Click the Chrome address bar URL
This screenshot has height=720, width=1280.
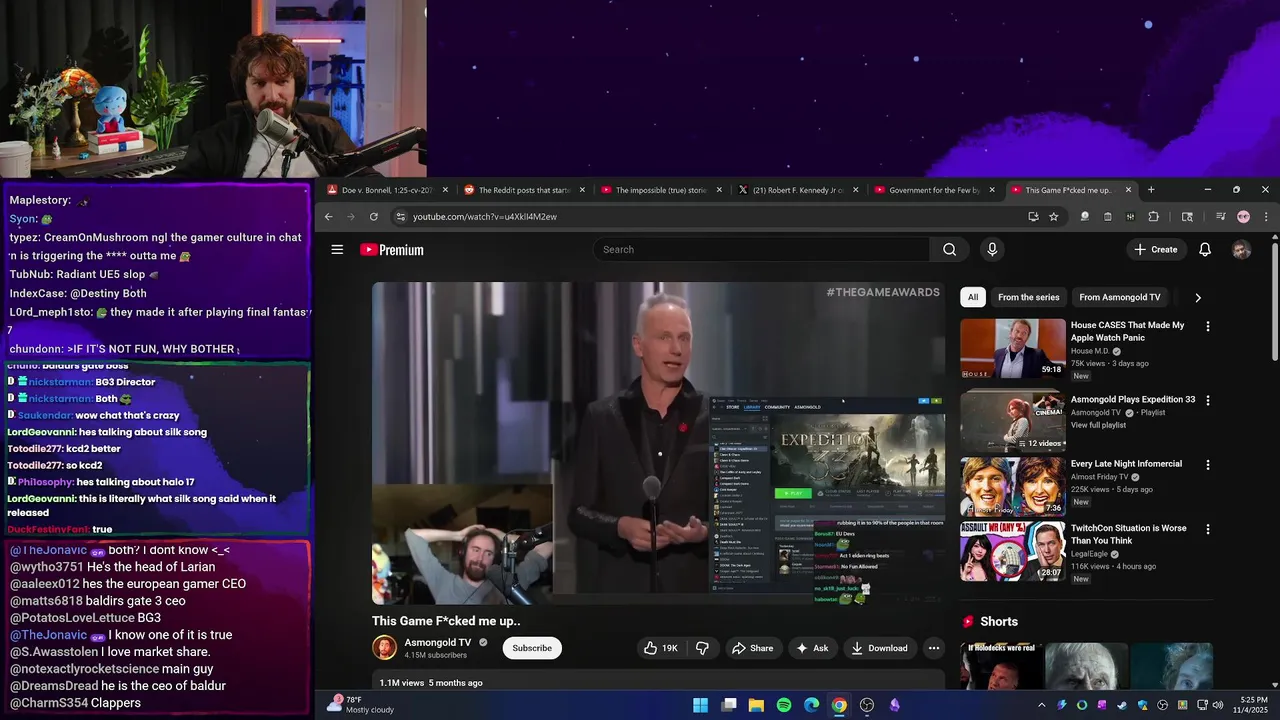[485, 217]
